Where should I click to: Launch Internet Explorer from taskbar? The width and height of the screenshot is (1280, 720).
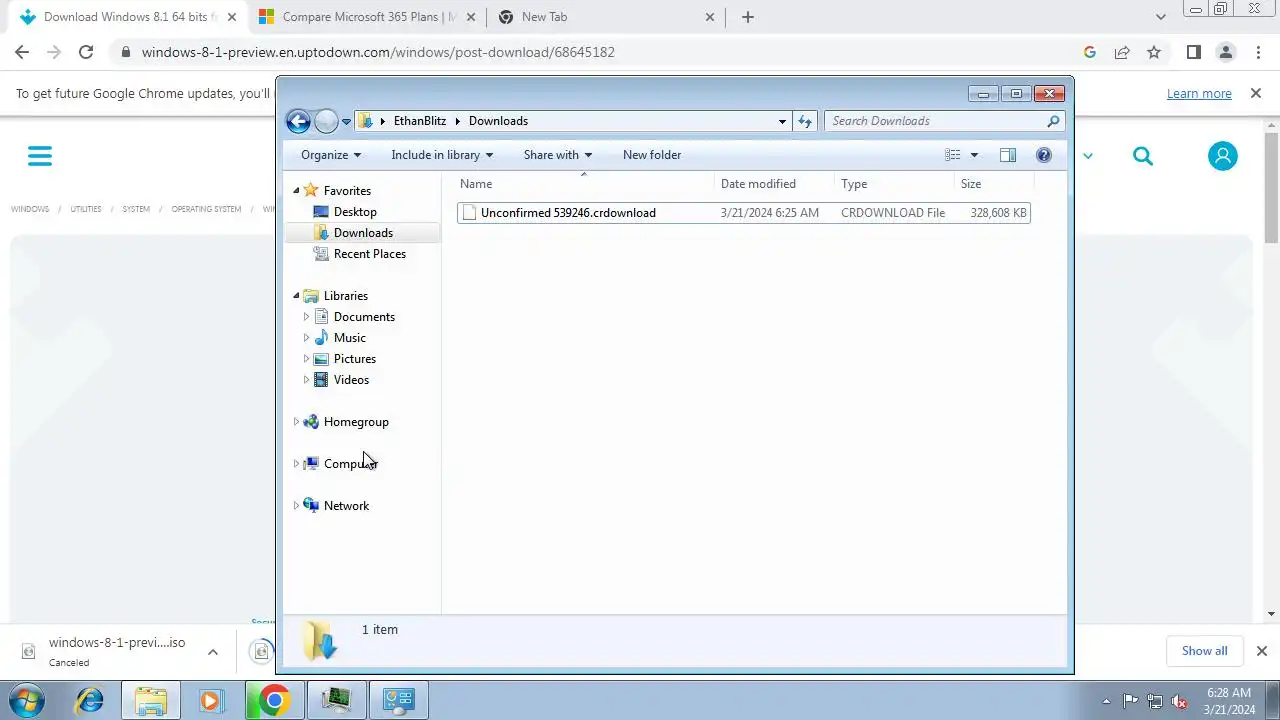(90, 700)
